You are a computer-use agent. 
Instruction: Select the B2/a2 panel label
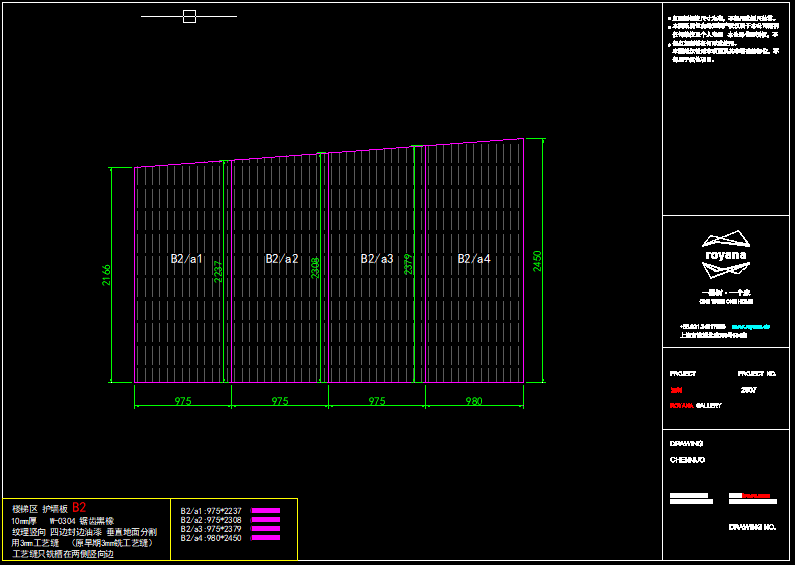coord(282,259)
